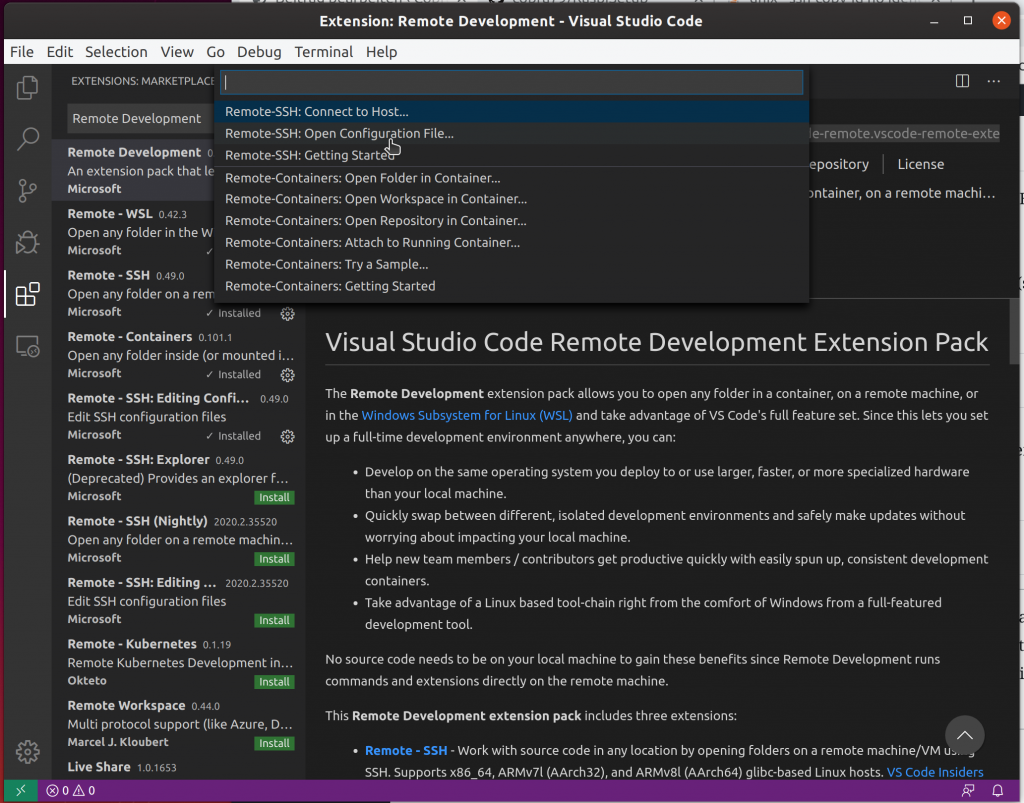Split the editor to the right
Viewport: 1024px width, 803px height.
point(962,81)
